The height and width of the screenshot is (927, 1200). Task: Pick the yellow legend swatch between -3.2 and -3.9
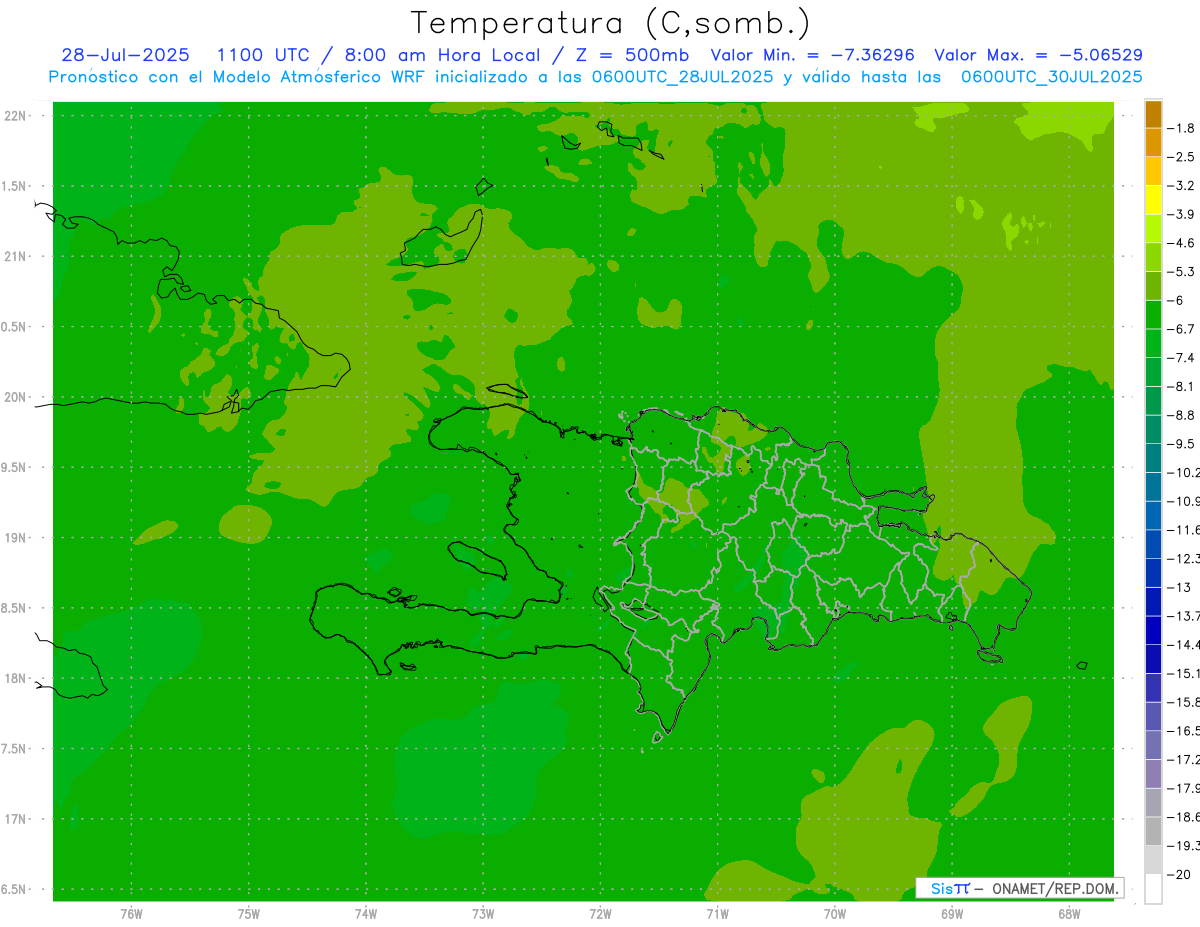point(1153,200)
